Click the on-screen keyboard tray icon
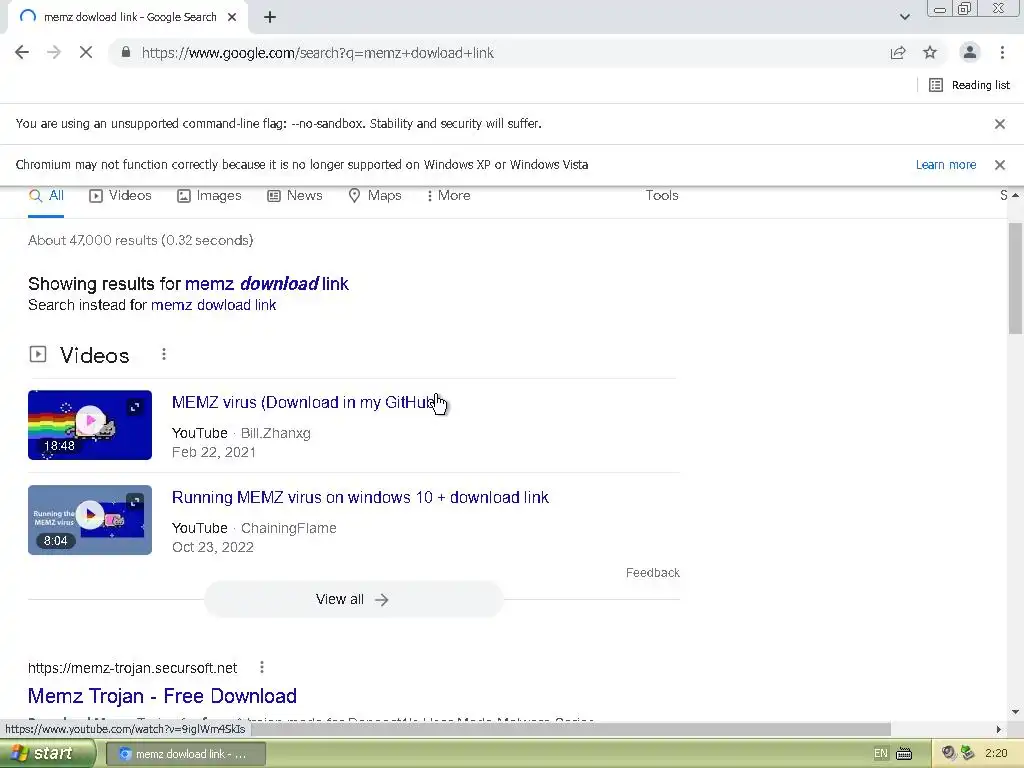1024x768 pixels. [904, 754]
